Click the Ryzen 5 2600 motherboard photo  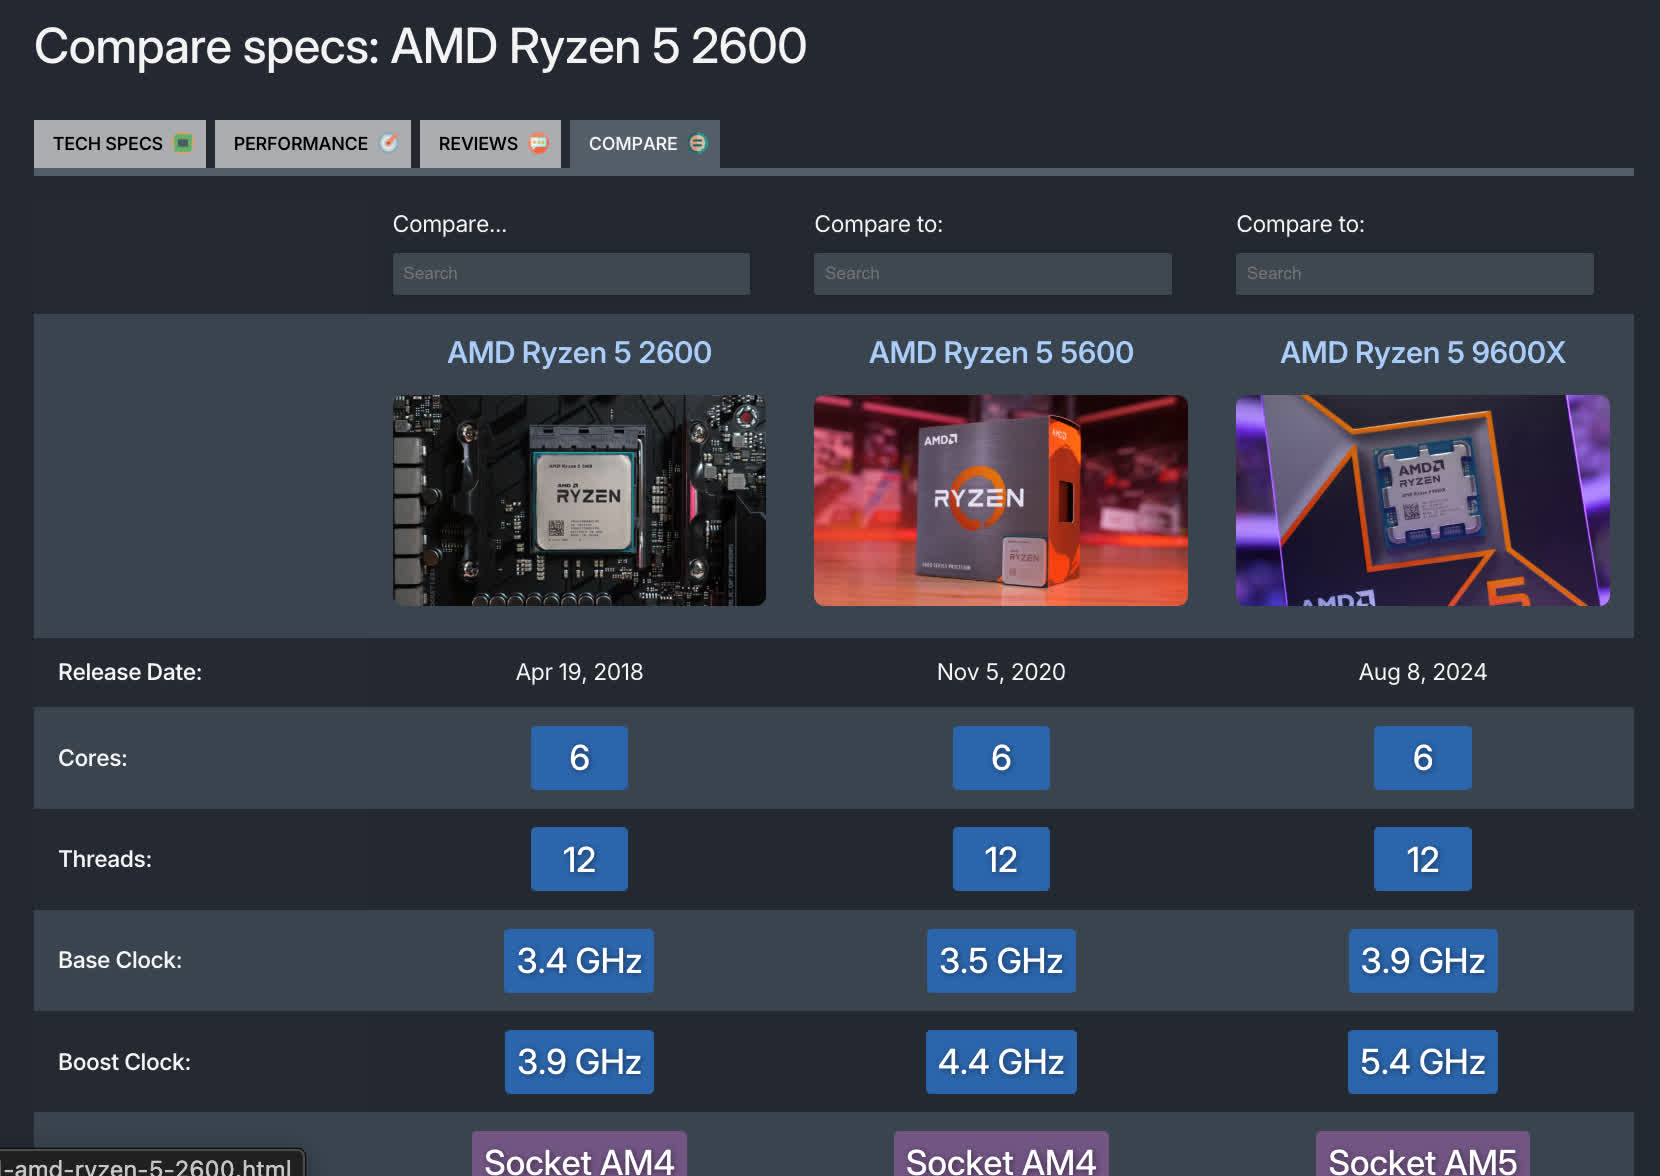580,500
